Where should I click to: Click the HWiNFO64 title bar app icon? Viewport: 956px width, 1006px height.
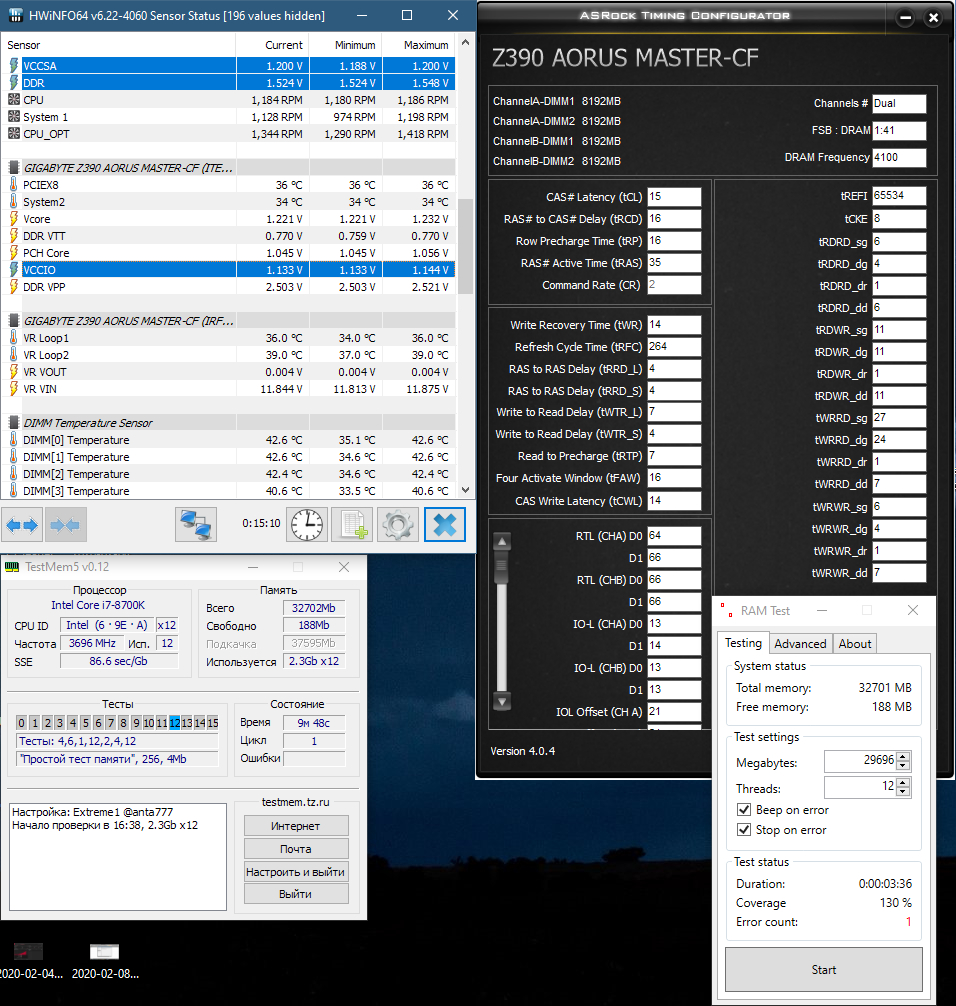click(x=16, y=15)
